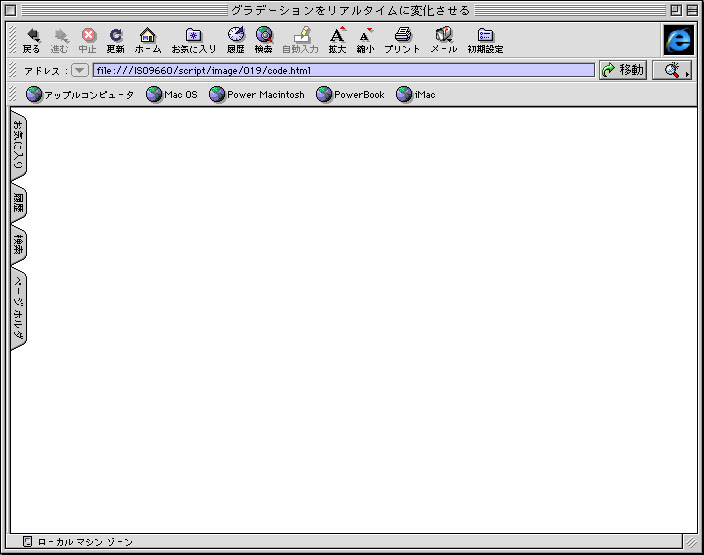704x555 pixels.
Task: Click the favorites bar grab handle
Action: (x=13, y=94)
